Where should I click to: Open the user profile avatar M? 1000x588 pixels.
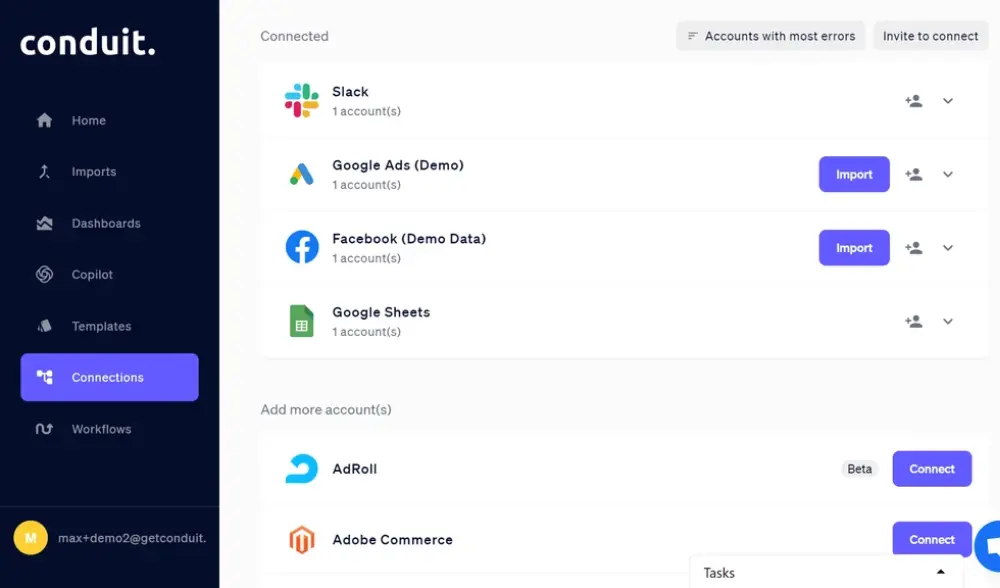pyautogui.click(x=30, y=538)
